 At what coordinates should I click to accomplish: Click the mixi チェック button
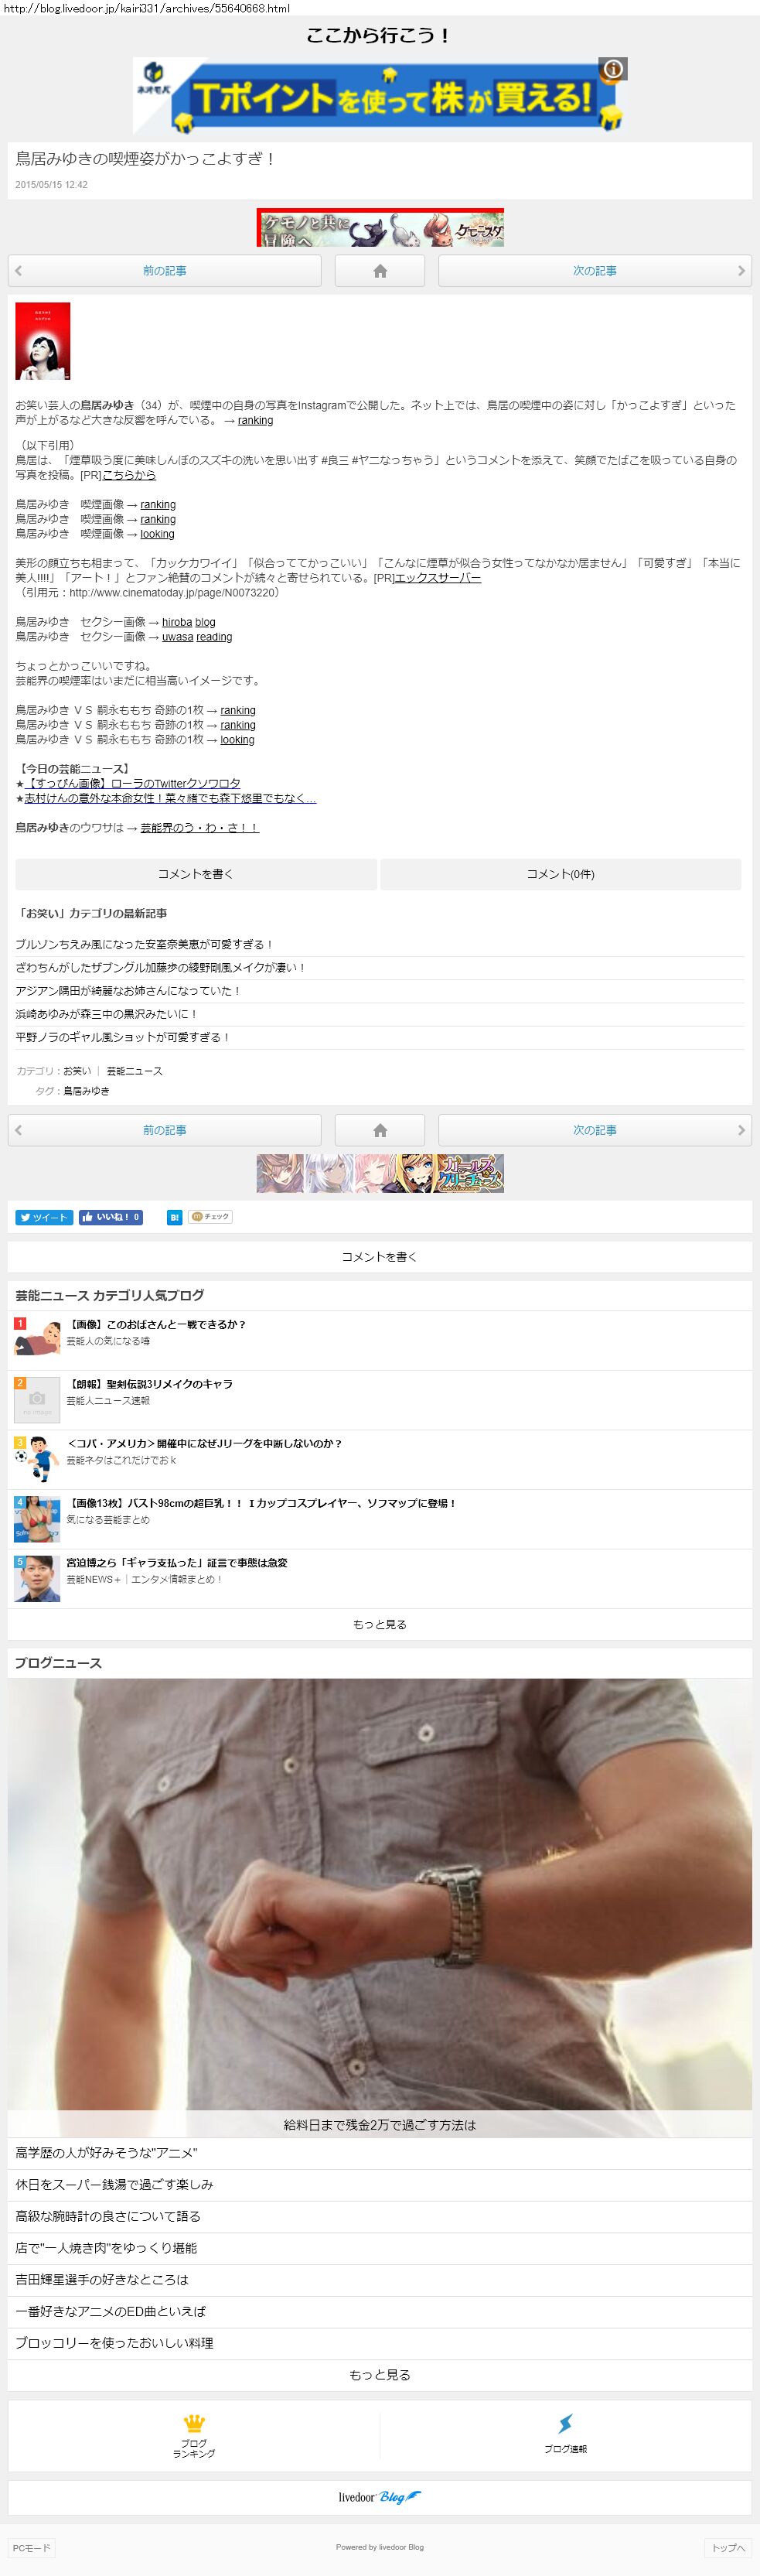[210, 1217]
